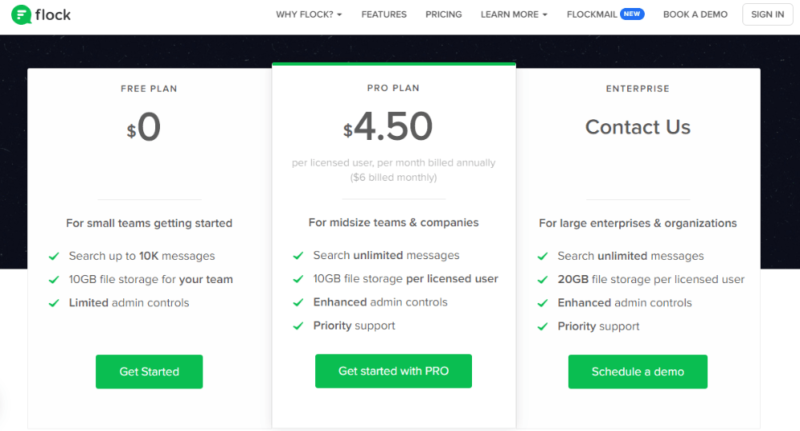
Task: Click the NEW badge beside FlockMail
Action: coord(631,15)
